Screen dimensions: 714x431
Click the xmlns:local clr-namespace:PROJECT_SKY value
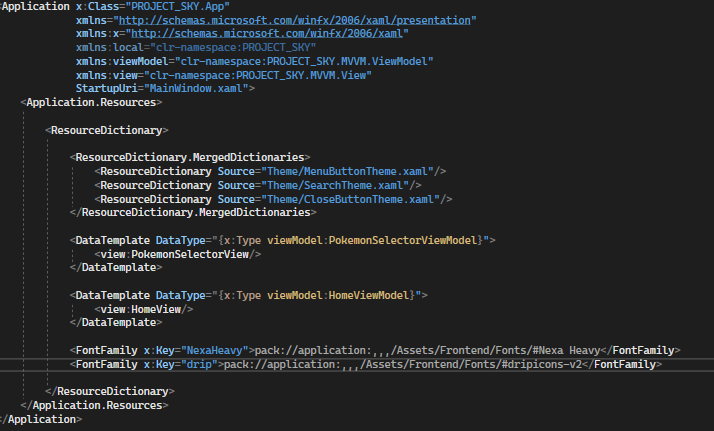[x=233, y=47]
